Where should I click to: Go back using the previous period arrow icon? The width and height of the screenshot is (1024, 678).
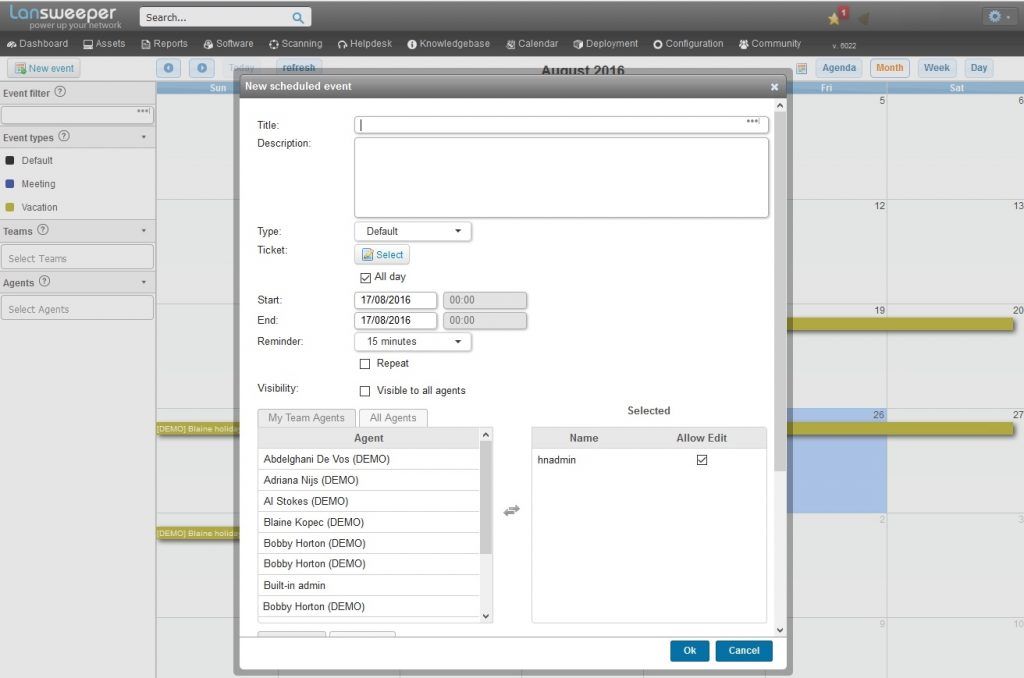(168, 68)
